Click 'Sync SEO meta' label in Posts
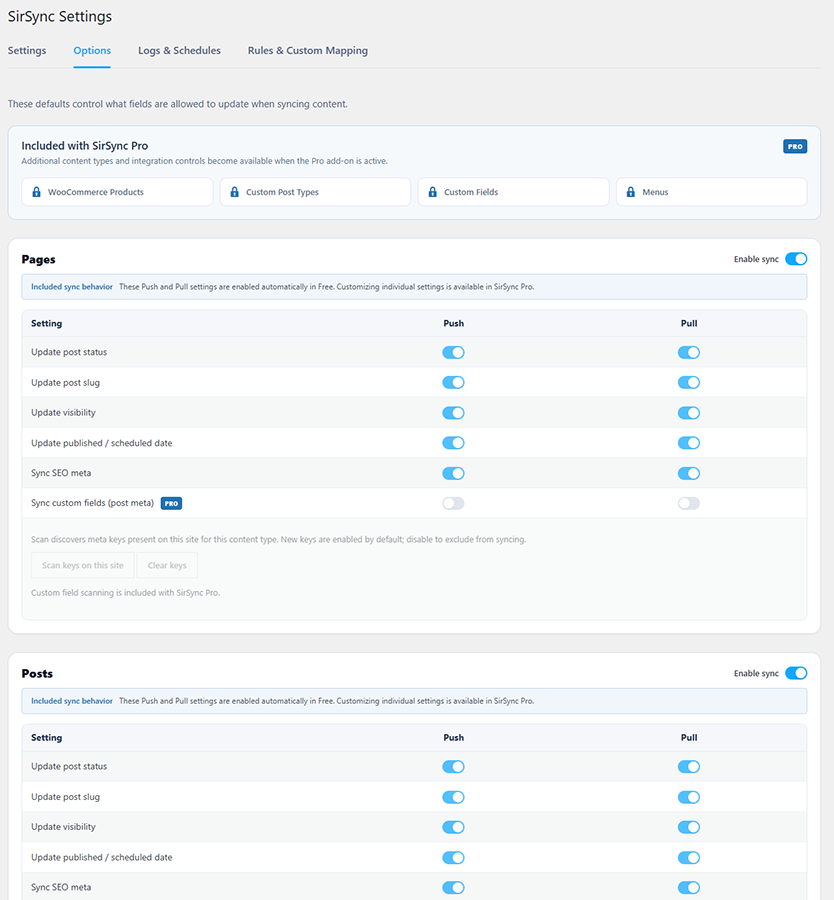The height and width of the screenshot is (900, 834). pos(61,887)
